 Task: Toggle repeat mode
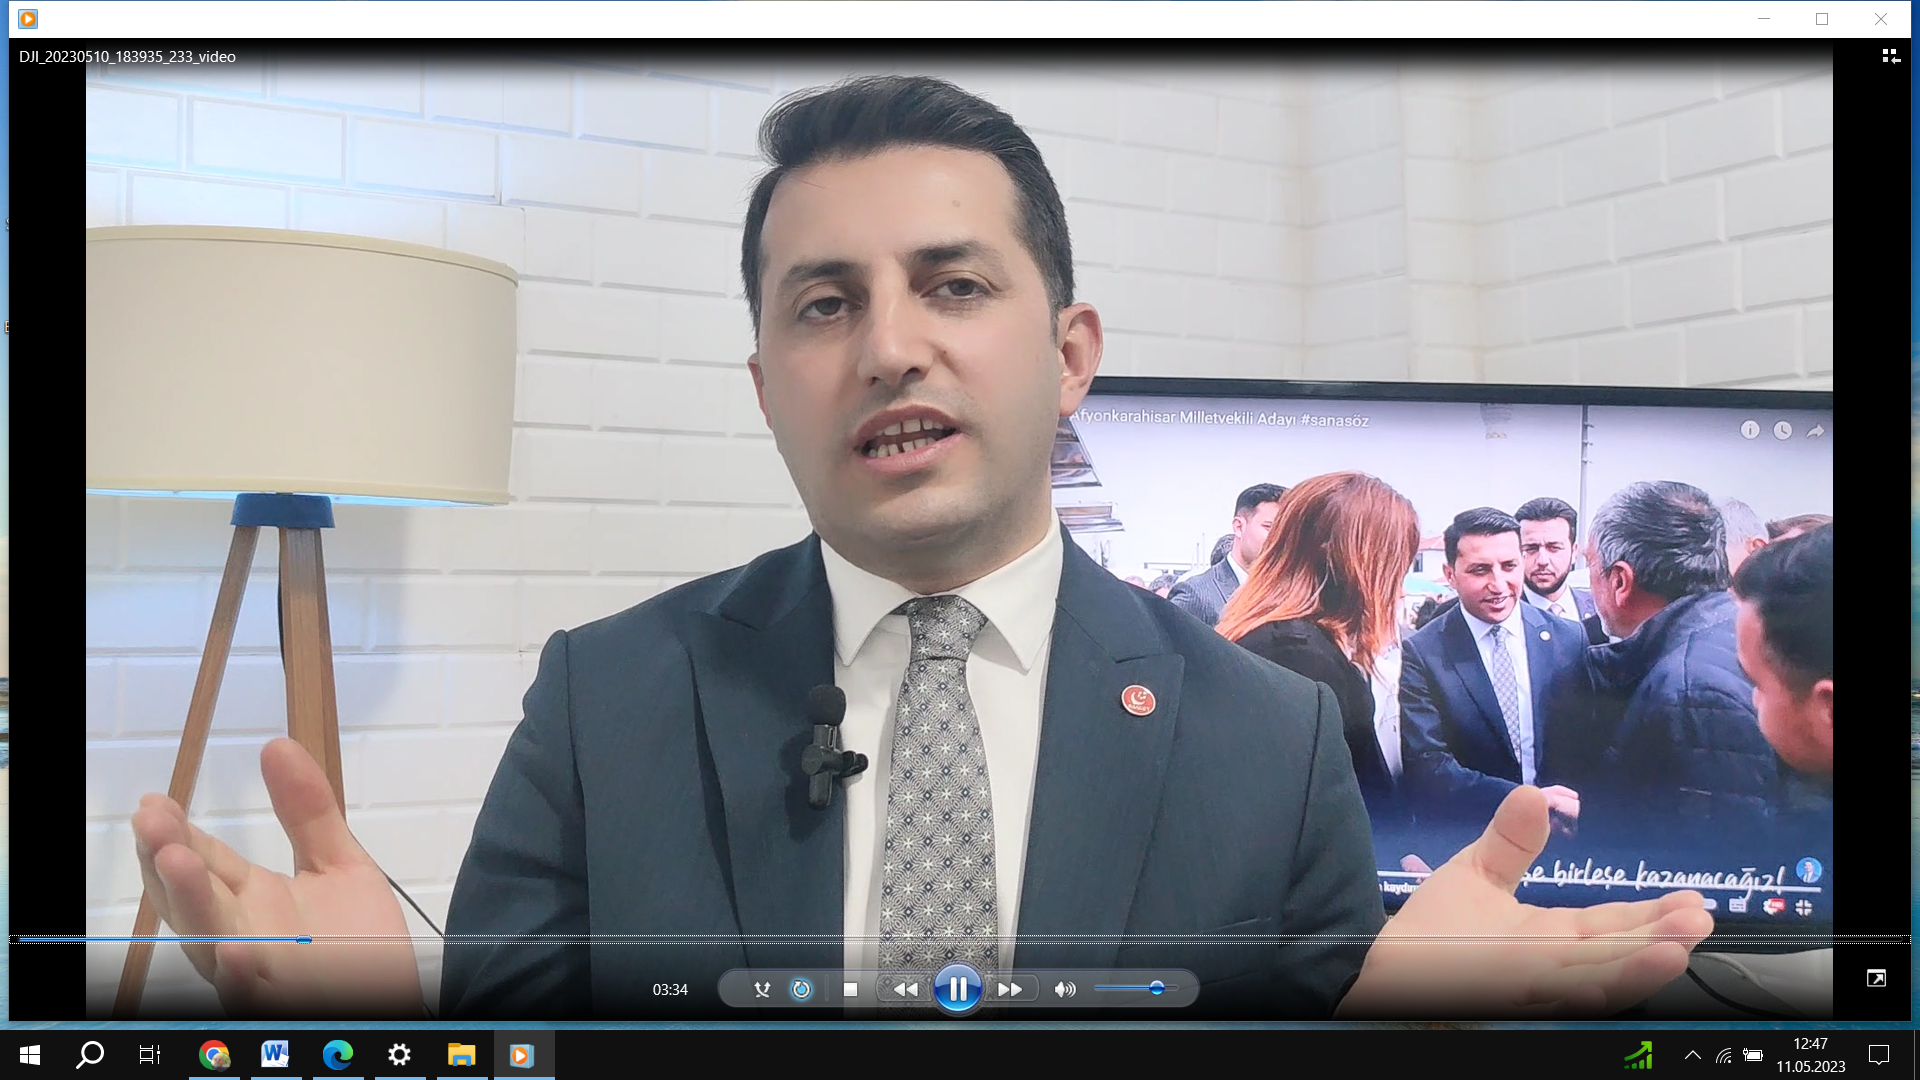800,988
